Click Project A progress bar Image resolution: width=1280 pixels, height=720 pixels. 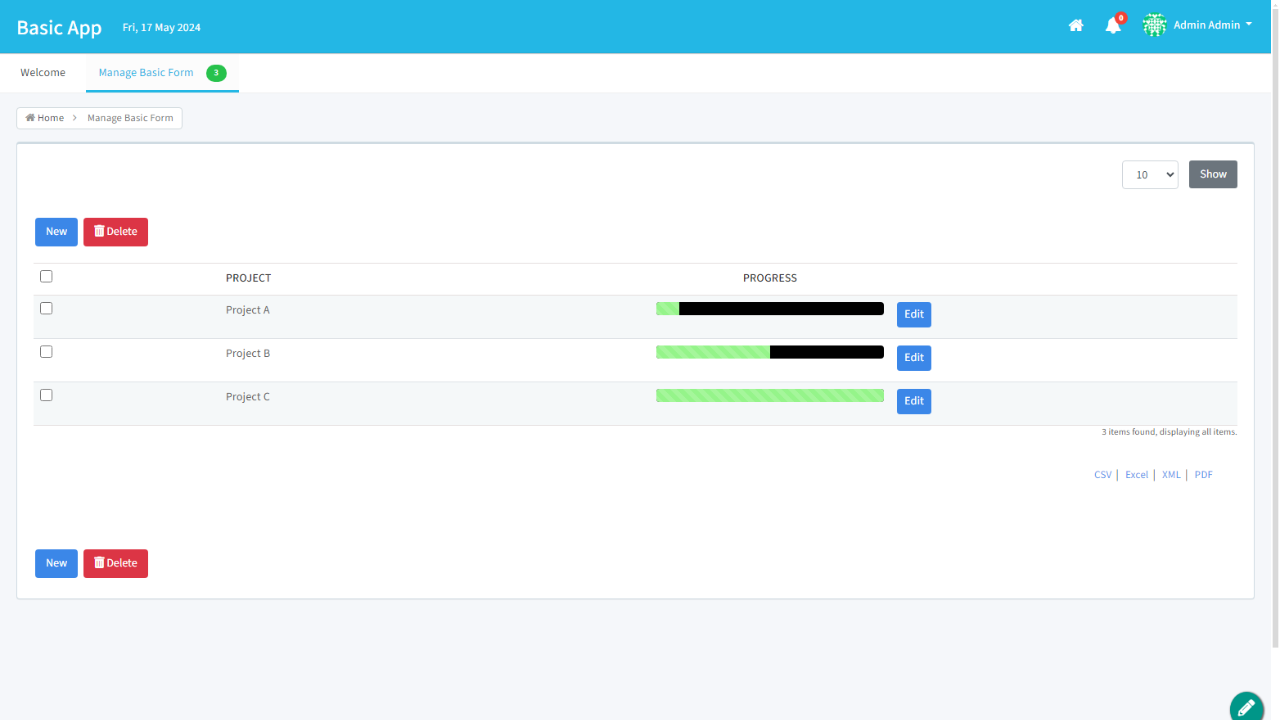[x=770, y=309]
